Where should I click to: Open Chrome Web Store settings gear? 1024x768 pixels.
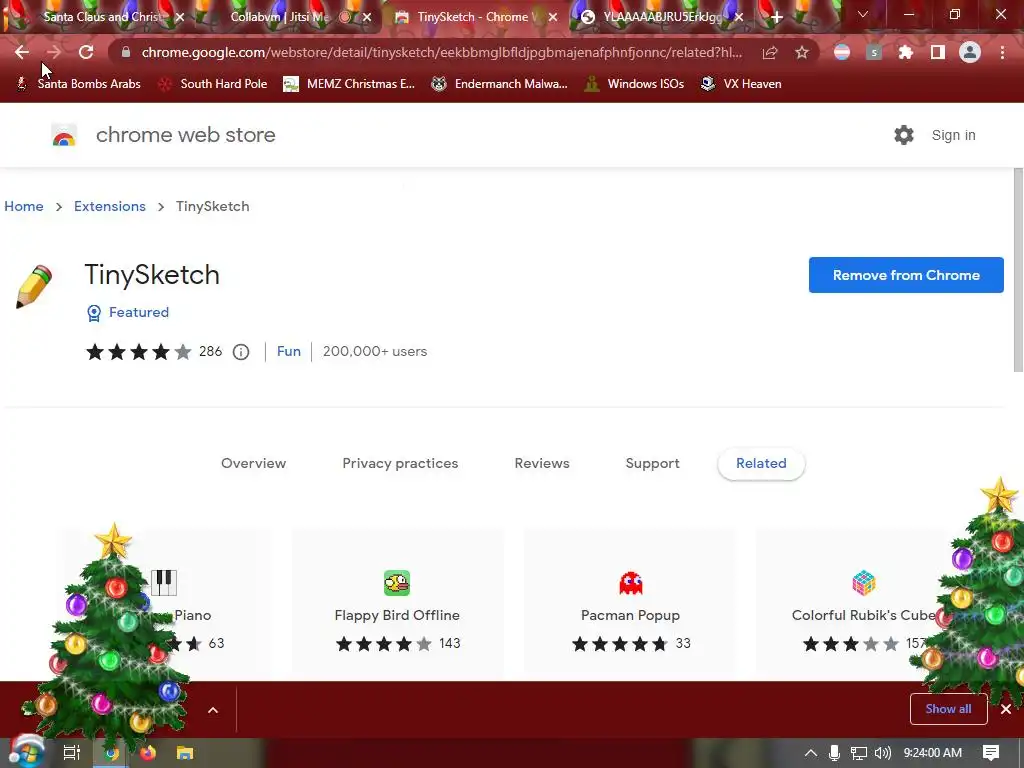pos(904,135)
